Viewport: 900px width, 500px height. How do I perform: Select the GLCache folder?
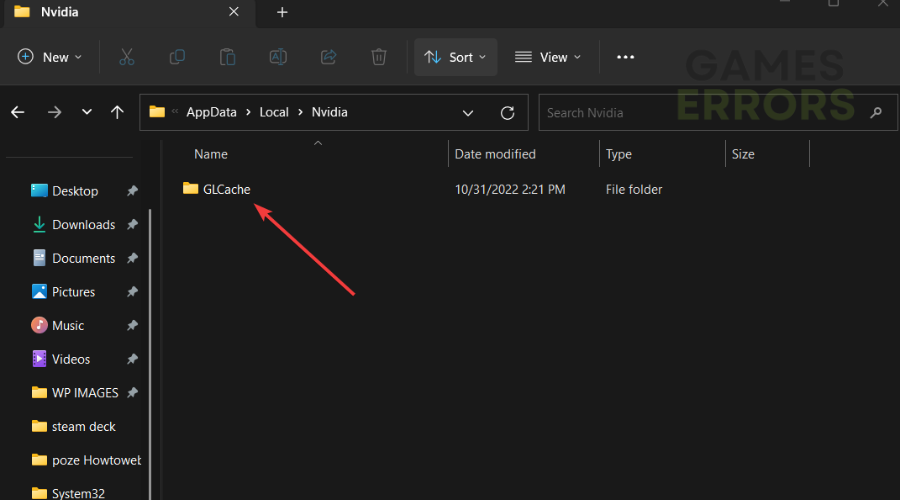click(226, 189)
